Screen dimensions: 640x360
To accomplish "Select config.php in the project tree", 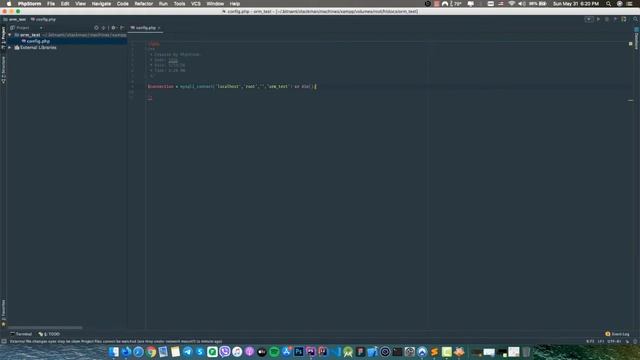I will click(38, 41).
